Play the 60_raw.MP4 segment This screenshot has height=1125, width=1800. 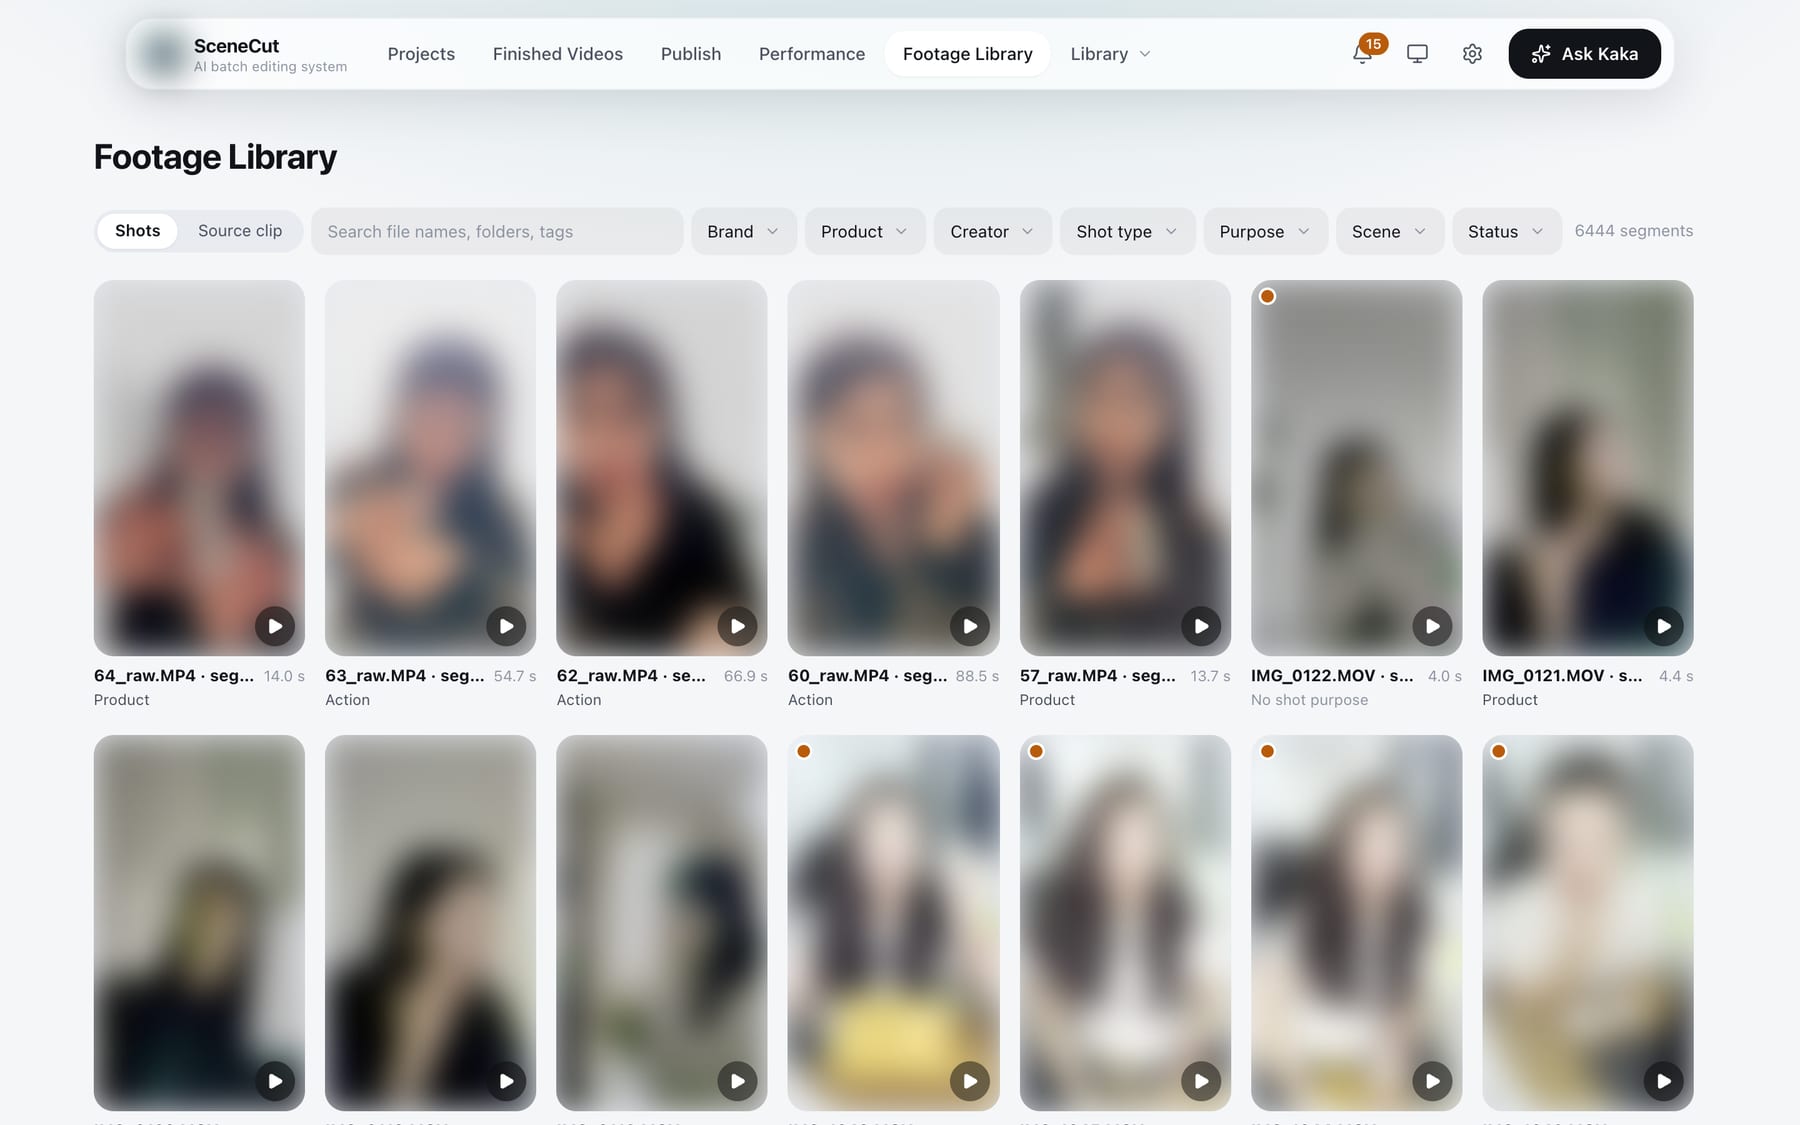point(969,626)
